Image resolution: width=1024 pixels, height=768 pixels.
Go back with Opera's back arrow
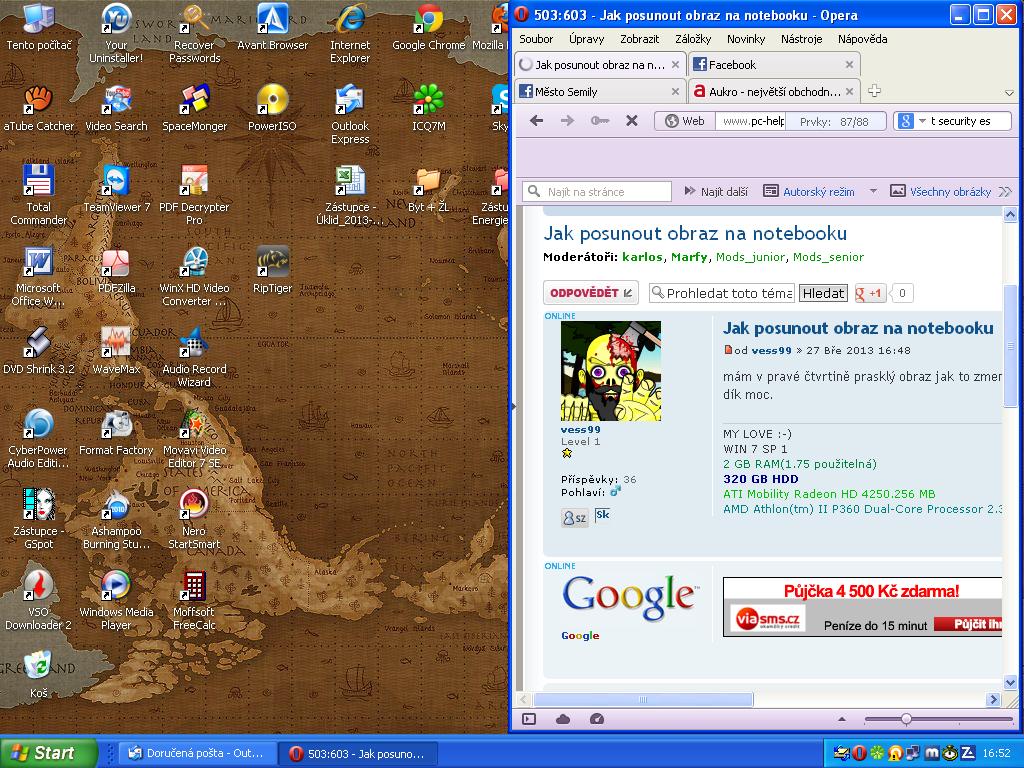(536, 121)
